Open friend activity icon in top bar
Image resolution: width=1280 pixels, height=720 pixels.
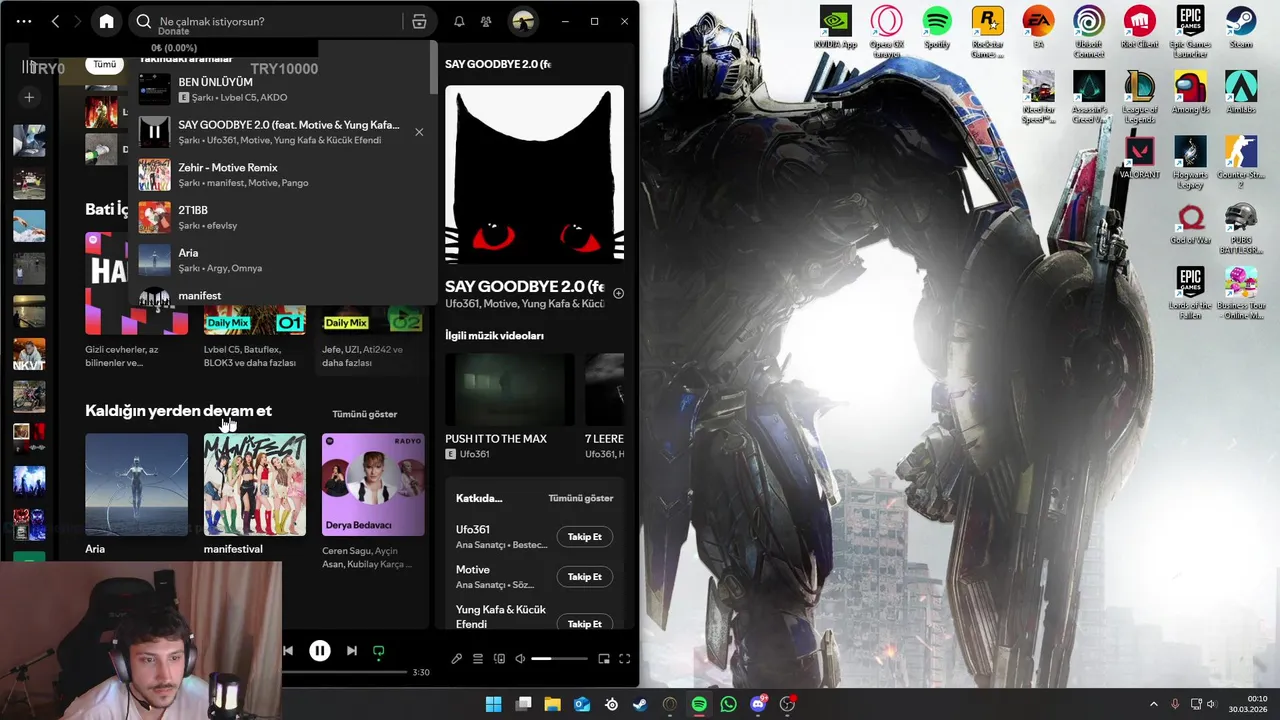coord(486,21)
